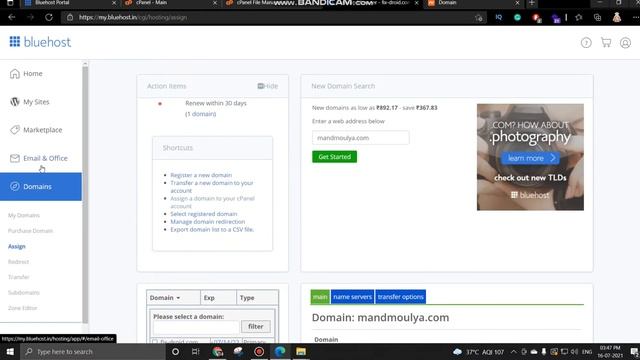Open the shopping cart icon
640x360 pixels.
[x=606, y=42]
